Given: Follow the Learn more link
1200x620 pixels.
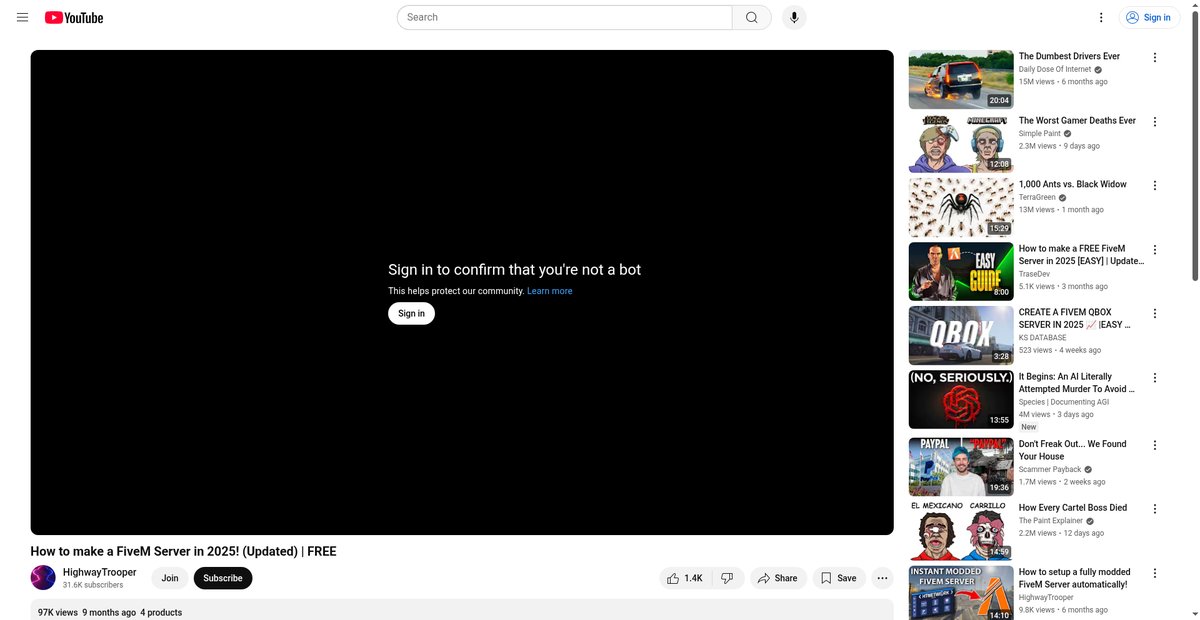Looking at the screenshot, I should click(x=550, y=291).
